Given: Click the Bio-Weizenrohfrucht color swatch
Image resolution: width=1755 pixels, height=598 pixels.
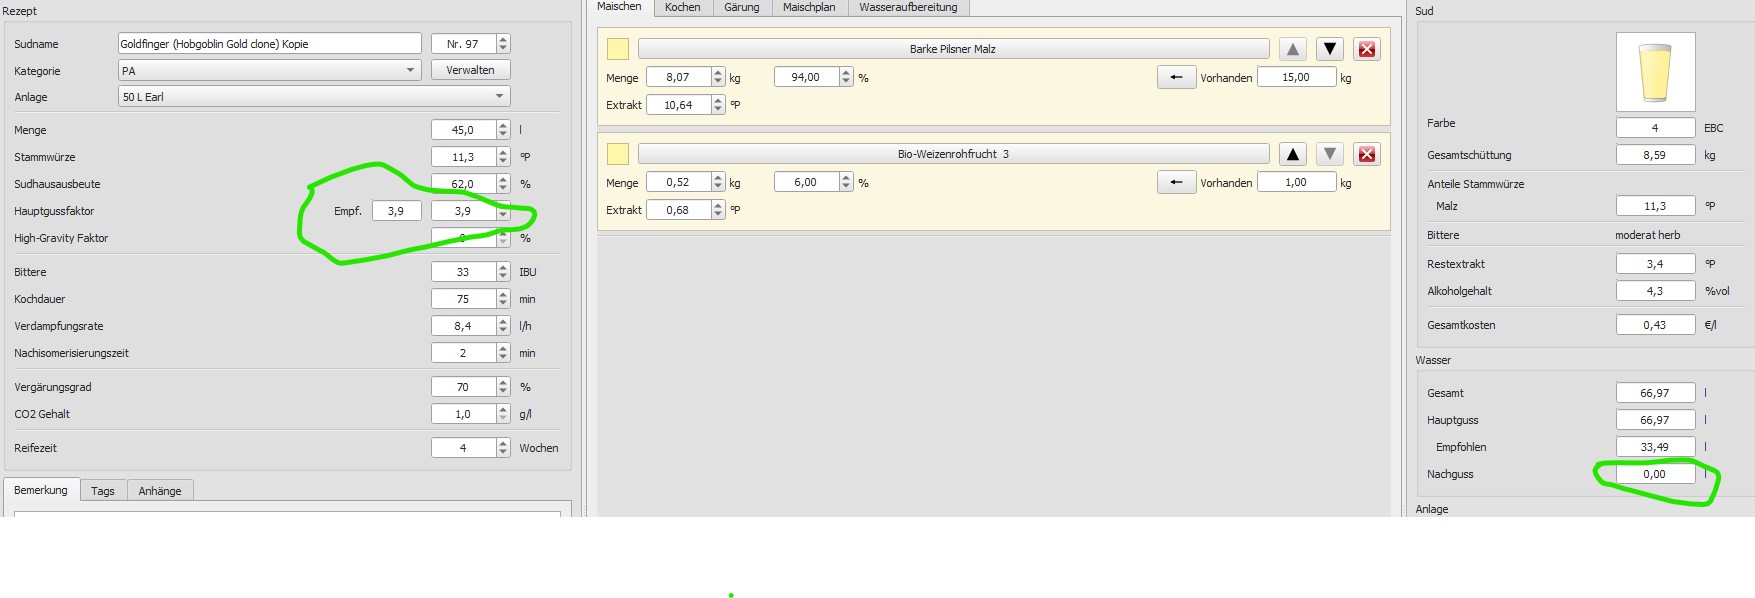Looking at the screenshot, I should pyautogui.click(x=618, y=154).
